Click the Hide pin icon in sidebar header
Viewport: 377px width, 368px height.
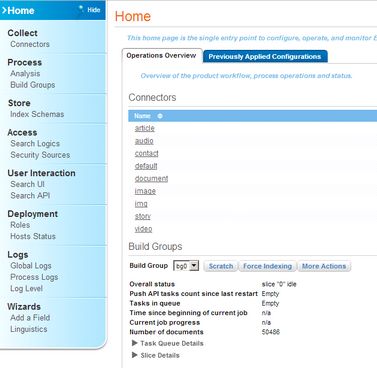[x=81, y=8]
